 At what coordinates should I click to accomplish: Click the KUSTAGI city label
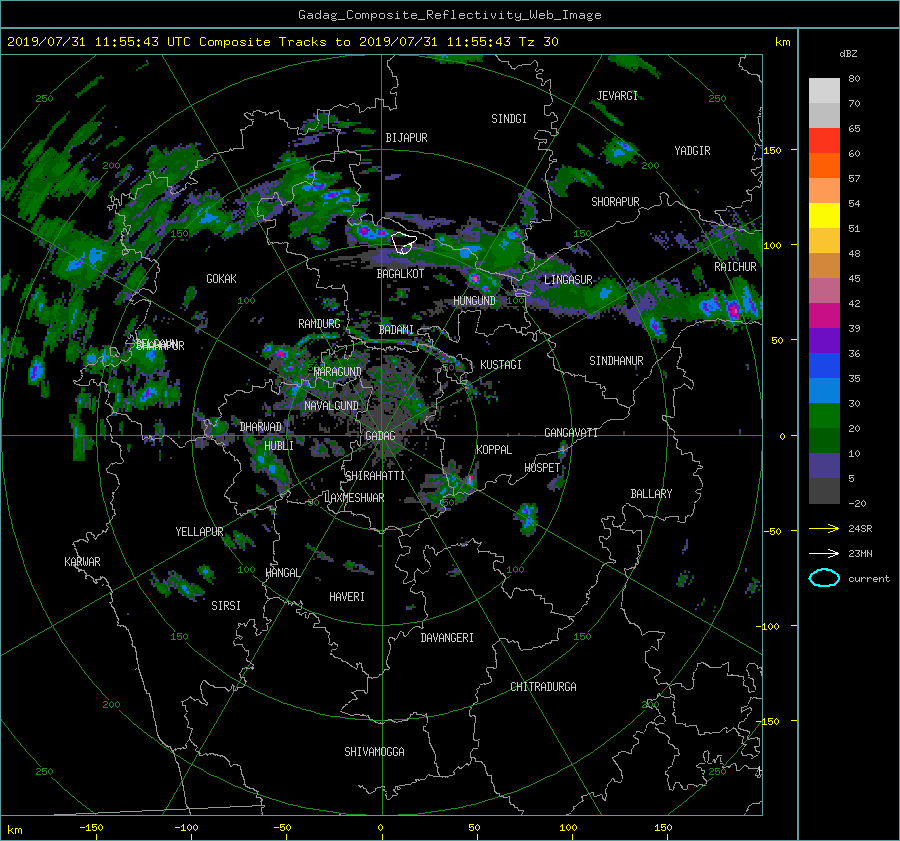501,365
